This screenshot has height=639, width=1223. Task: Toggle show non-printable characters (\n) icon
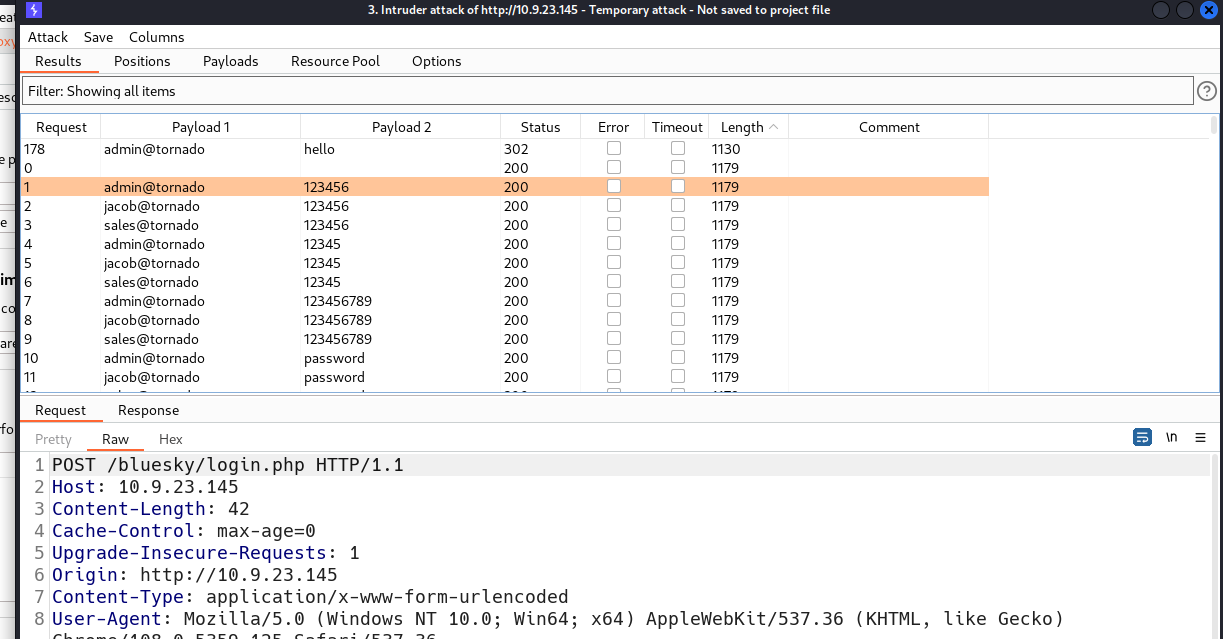[x=1171, y=438]
